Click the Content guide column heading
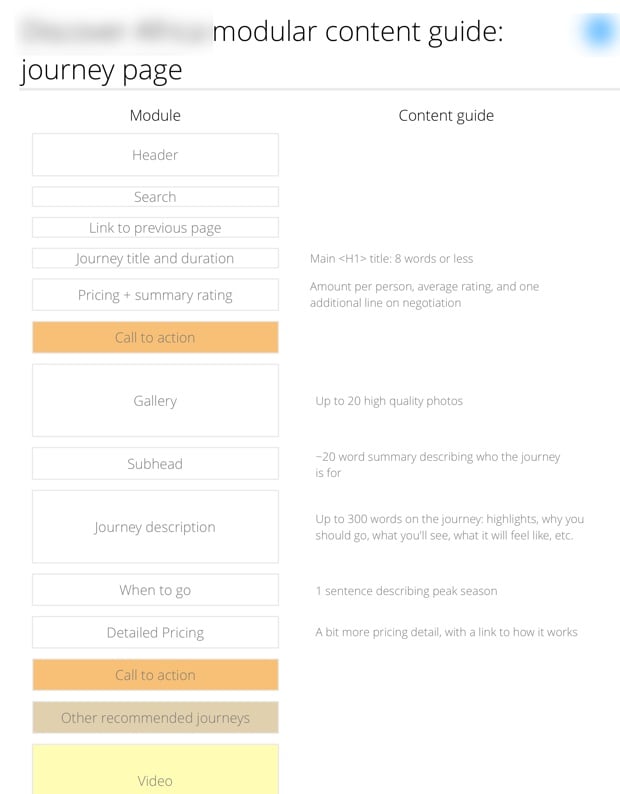 tap(446, 115)
